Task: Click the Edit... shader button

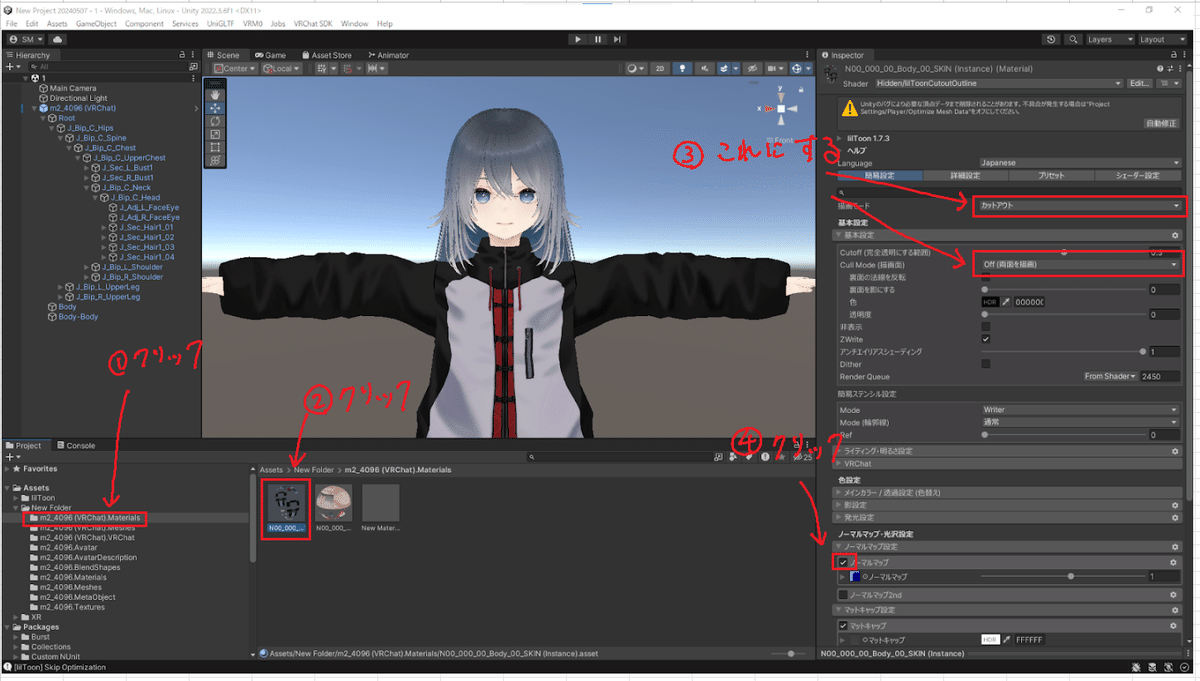Action: [x=1139, y=83]
